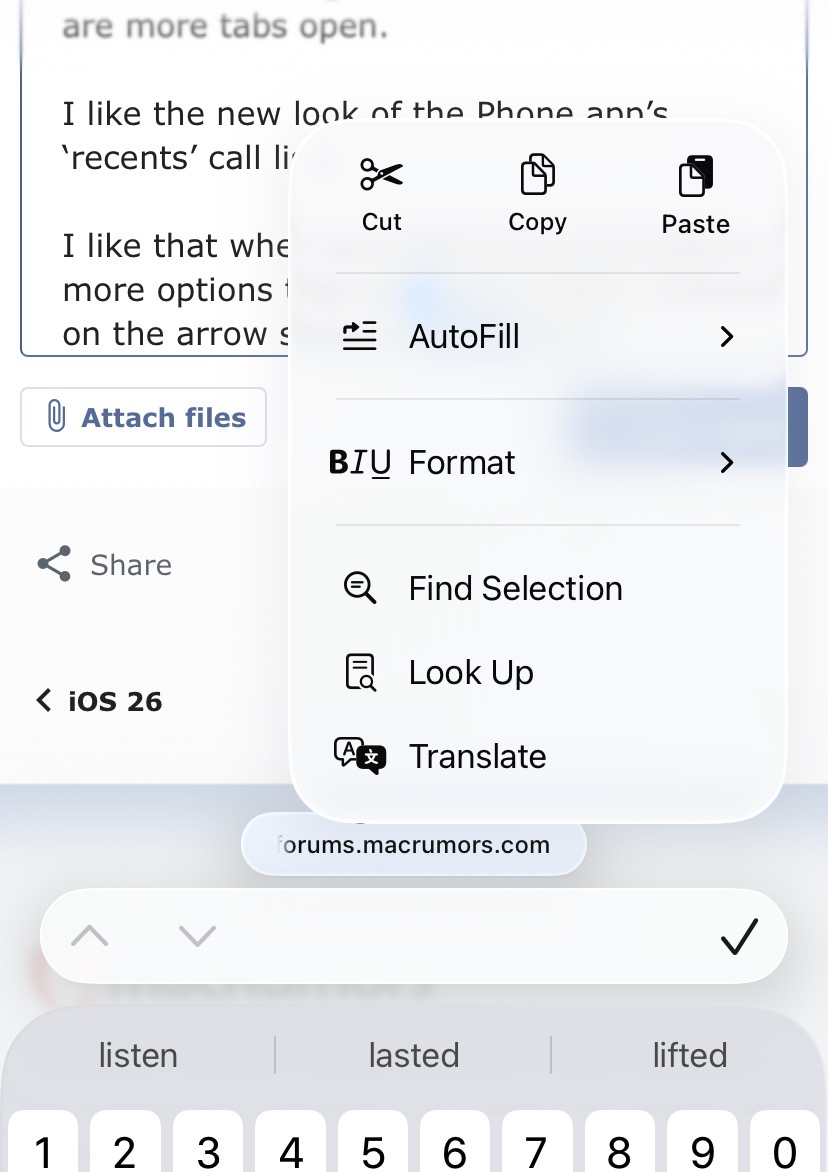
Task: Tap the Share icon
Action: [54, 565]
